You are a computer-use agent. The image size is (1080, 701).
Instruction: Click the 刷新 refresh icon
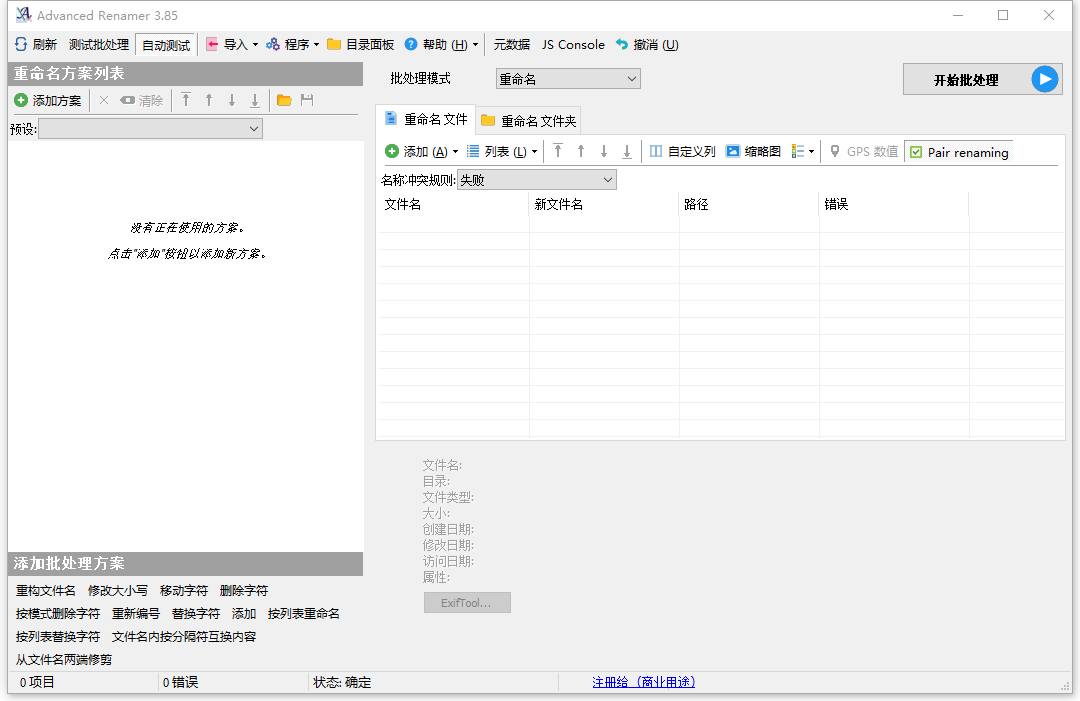click(21, 45)
